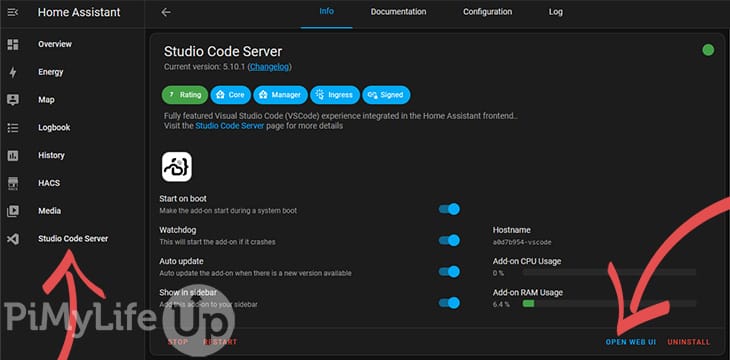Switch to the Info tab
Image resolution: width=730 pixels, height=360 pixels.
tap(326, 12)
